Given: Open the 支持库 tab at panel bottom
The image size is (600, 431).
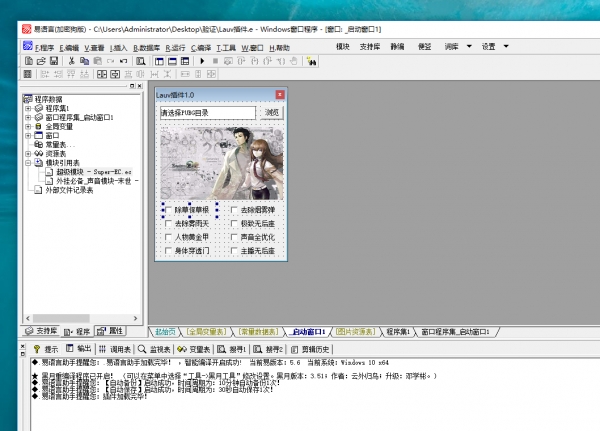Looking at the screenshot, I should 41,331.
